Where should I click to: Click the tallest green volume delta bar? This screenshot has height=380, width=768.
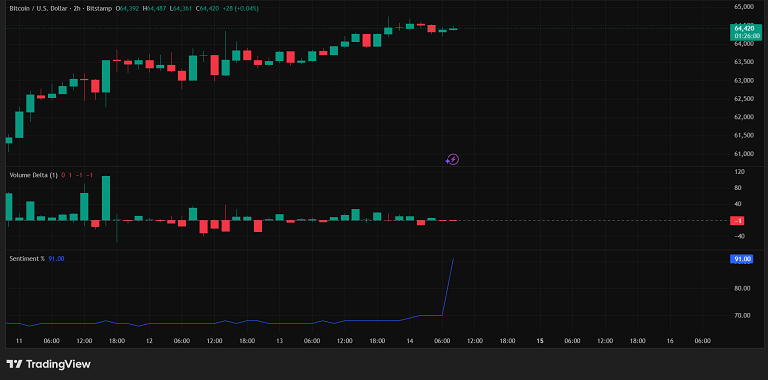(x=106, y=198)
